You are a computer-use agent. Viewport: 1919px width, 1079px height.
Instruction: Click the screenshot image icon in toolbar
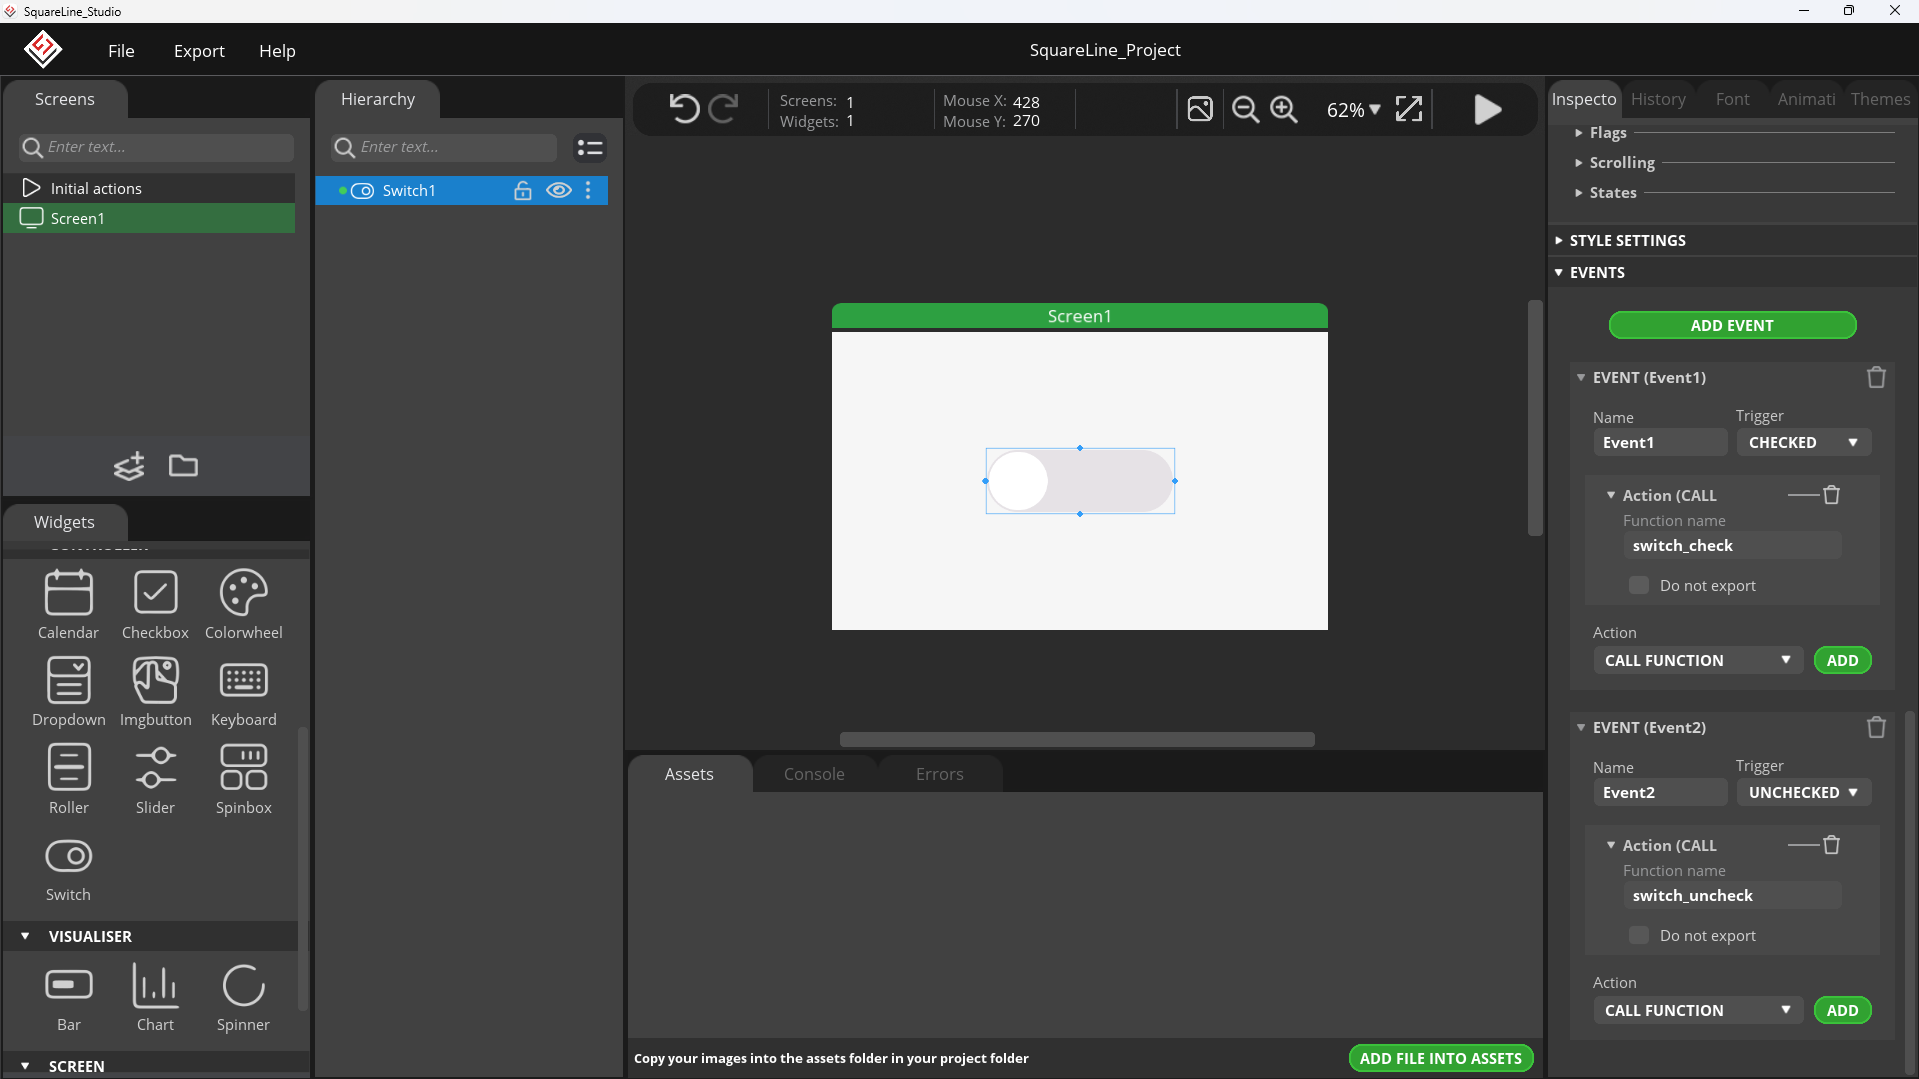click(1200, 109)
